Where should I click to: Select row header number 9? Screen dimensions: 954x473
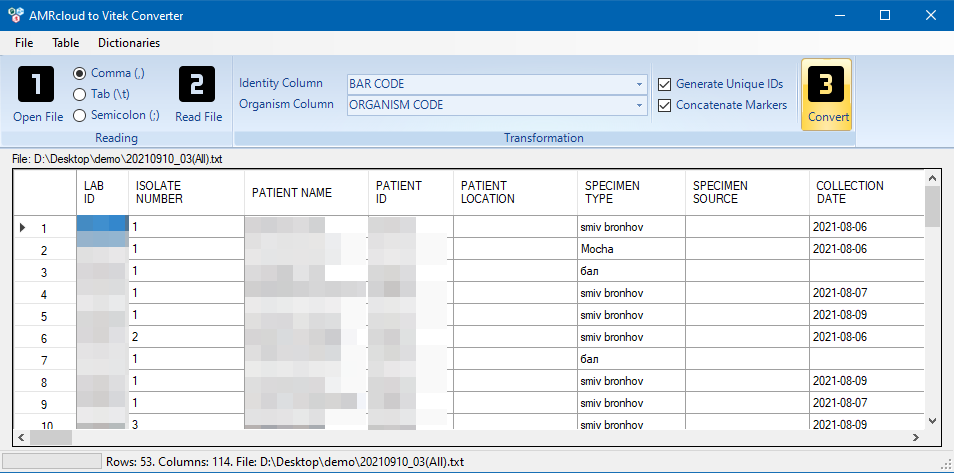45,403
